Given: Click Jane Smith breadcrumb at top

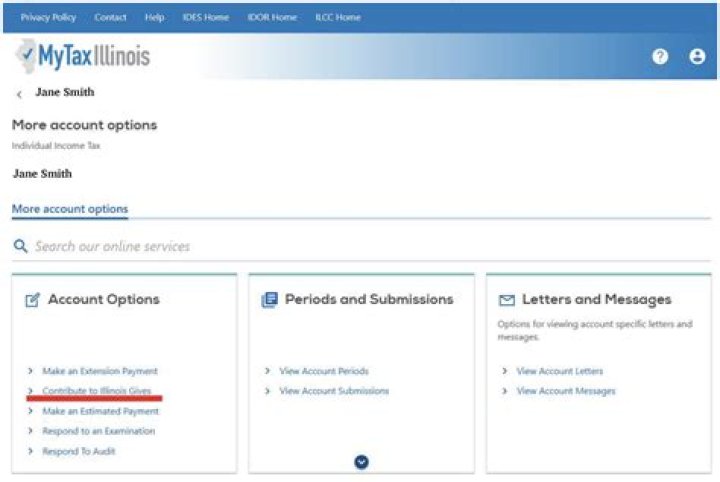Looking at the screenshot, I should (65, 92).
